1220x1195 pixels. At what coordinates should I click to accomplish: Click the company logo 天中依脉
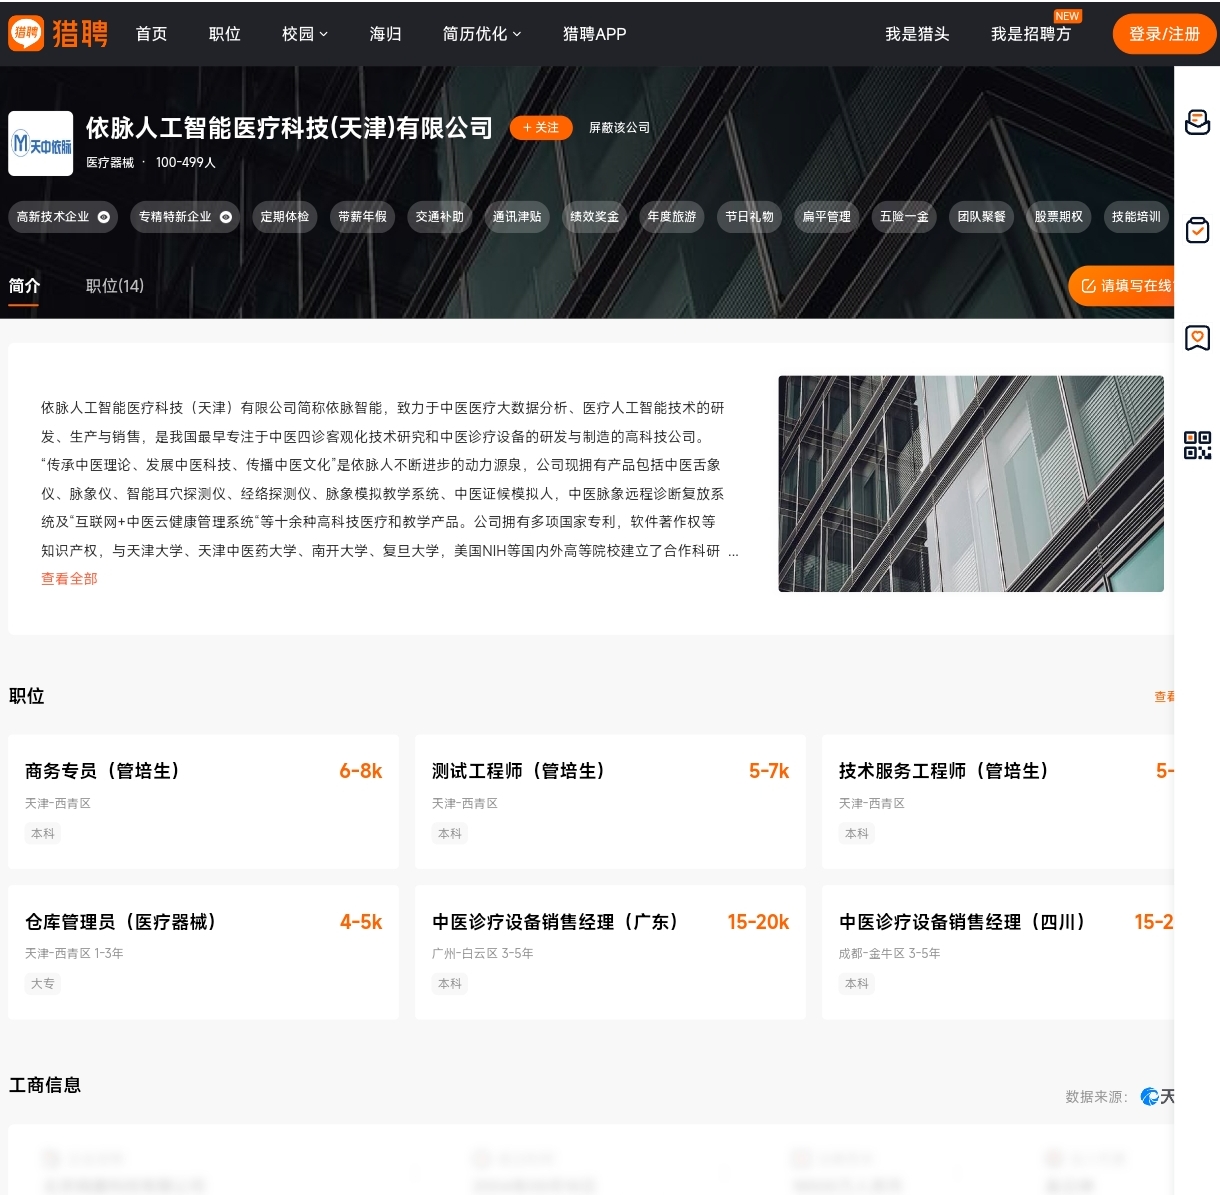(x=41, y=144)
